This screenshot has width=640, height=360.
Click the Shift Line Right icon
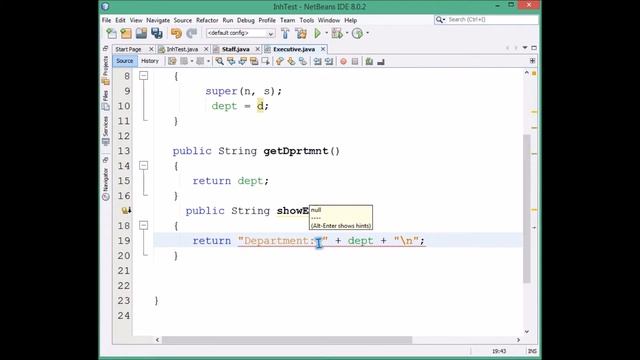[x=329, y=61]
